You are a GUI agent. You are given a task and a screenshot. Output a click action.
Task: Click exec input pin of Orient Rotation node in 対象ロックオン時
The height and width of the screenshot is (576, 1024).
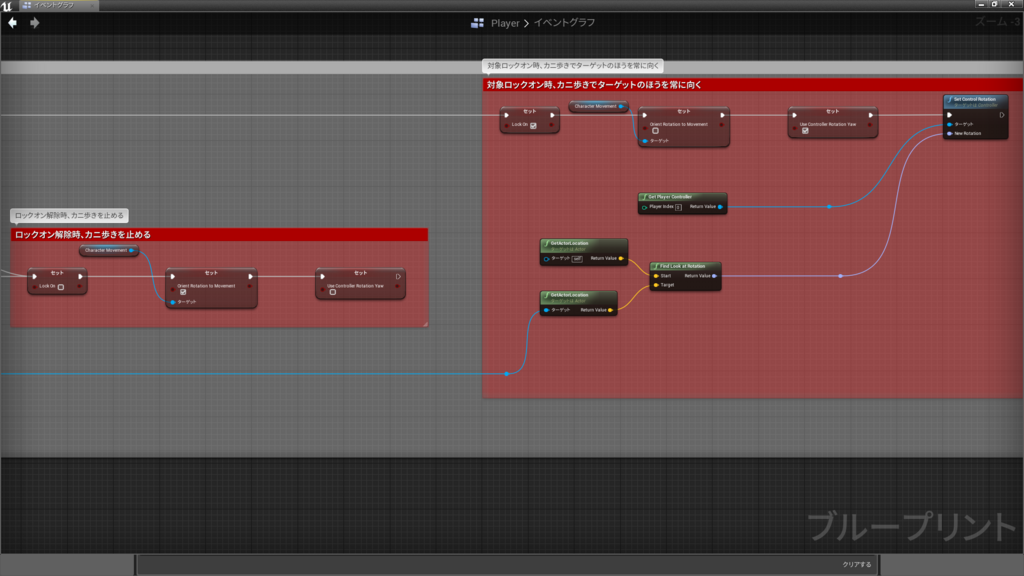(x=645, y=115)
